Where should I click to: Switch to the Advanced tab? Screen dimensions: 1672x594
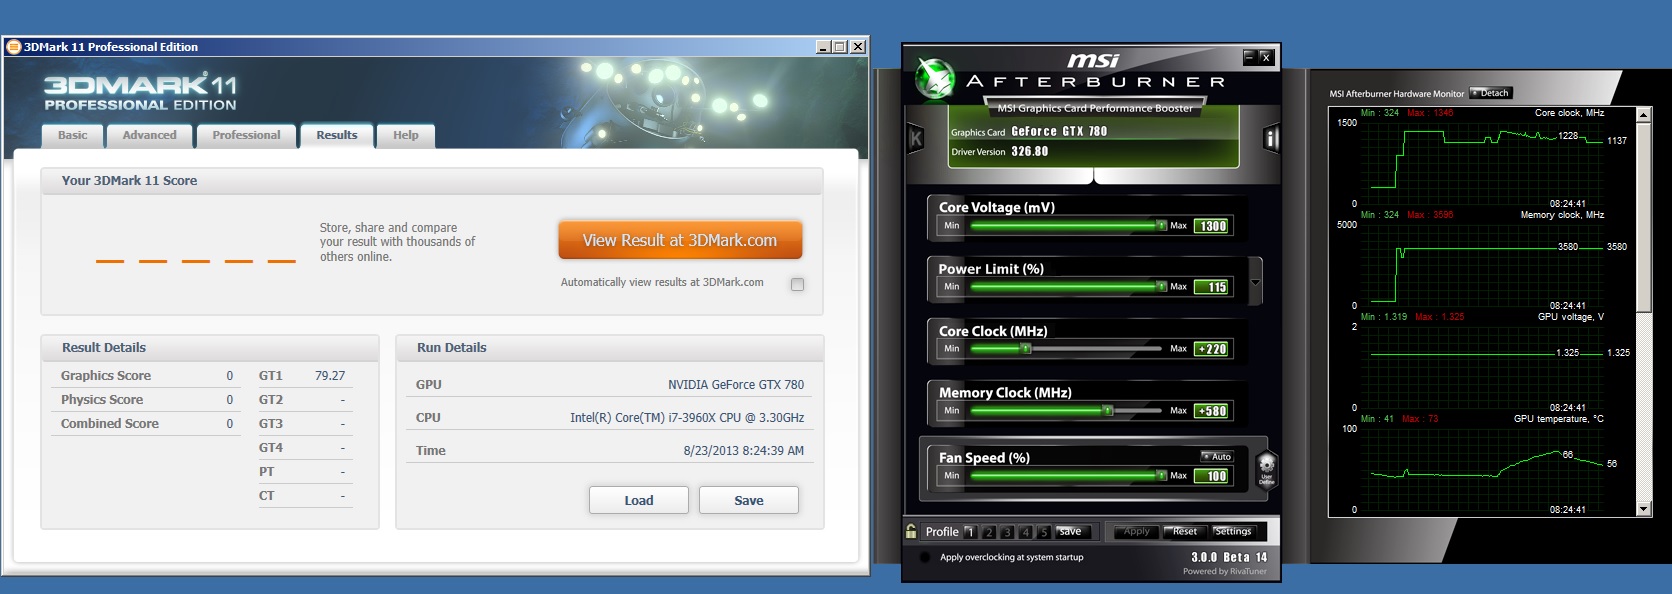[x=149, y=136]
